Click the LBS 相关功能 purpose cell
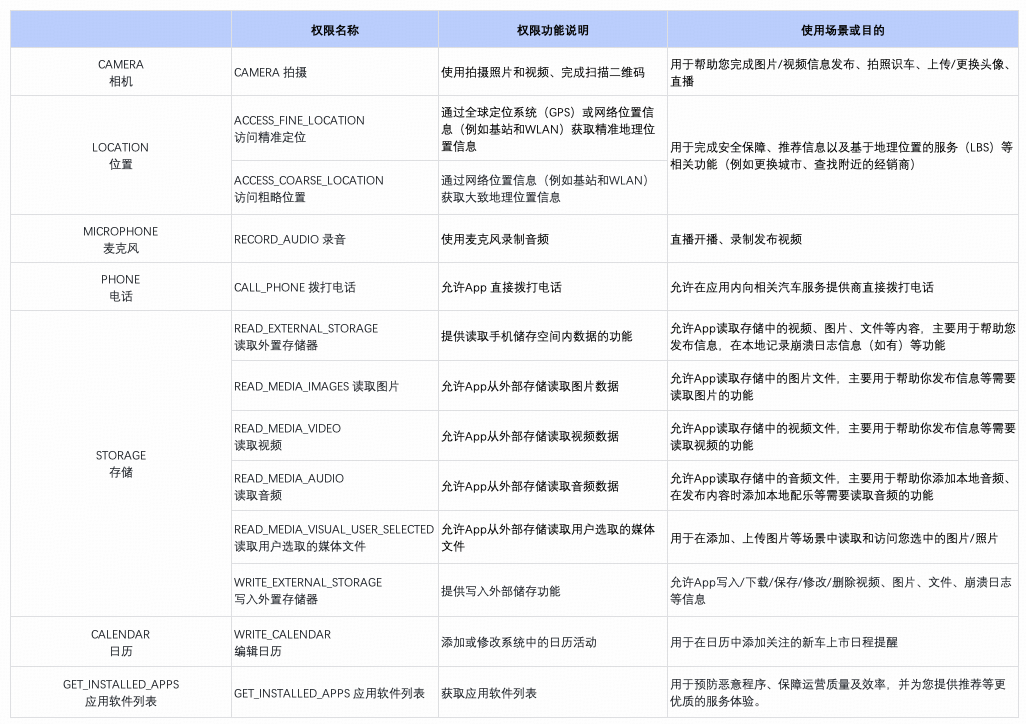Screen dimensions: 1026x724 tap(842, 156)
